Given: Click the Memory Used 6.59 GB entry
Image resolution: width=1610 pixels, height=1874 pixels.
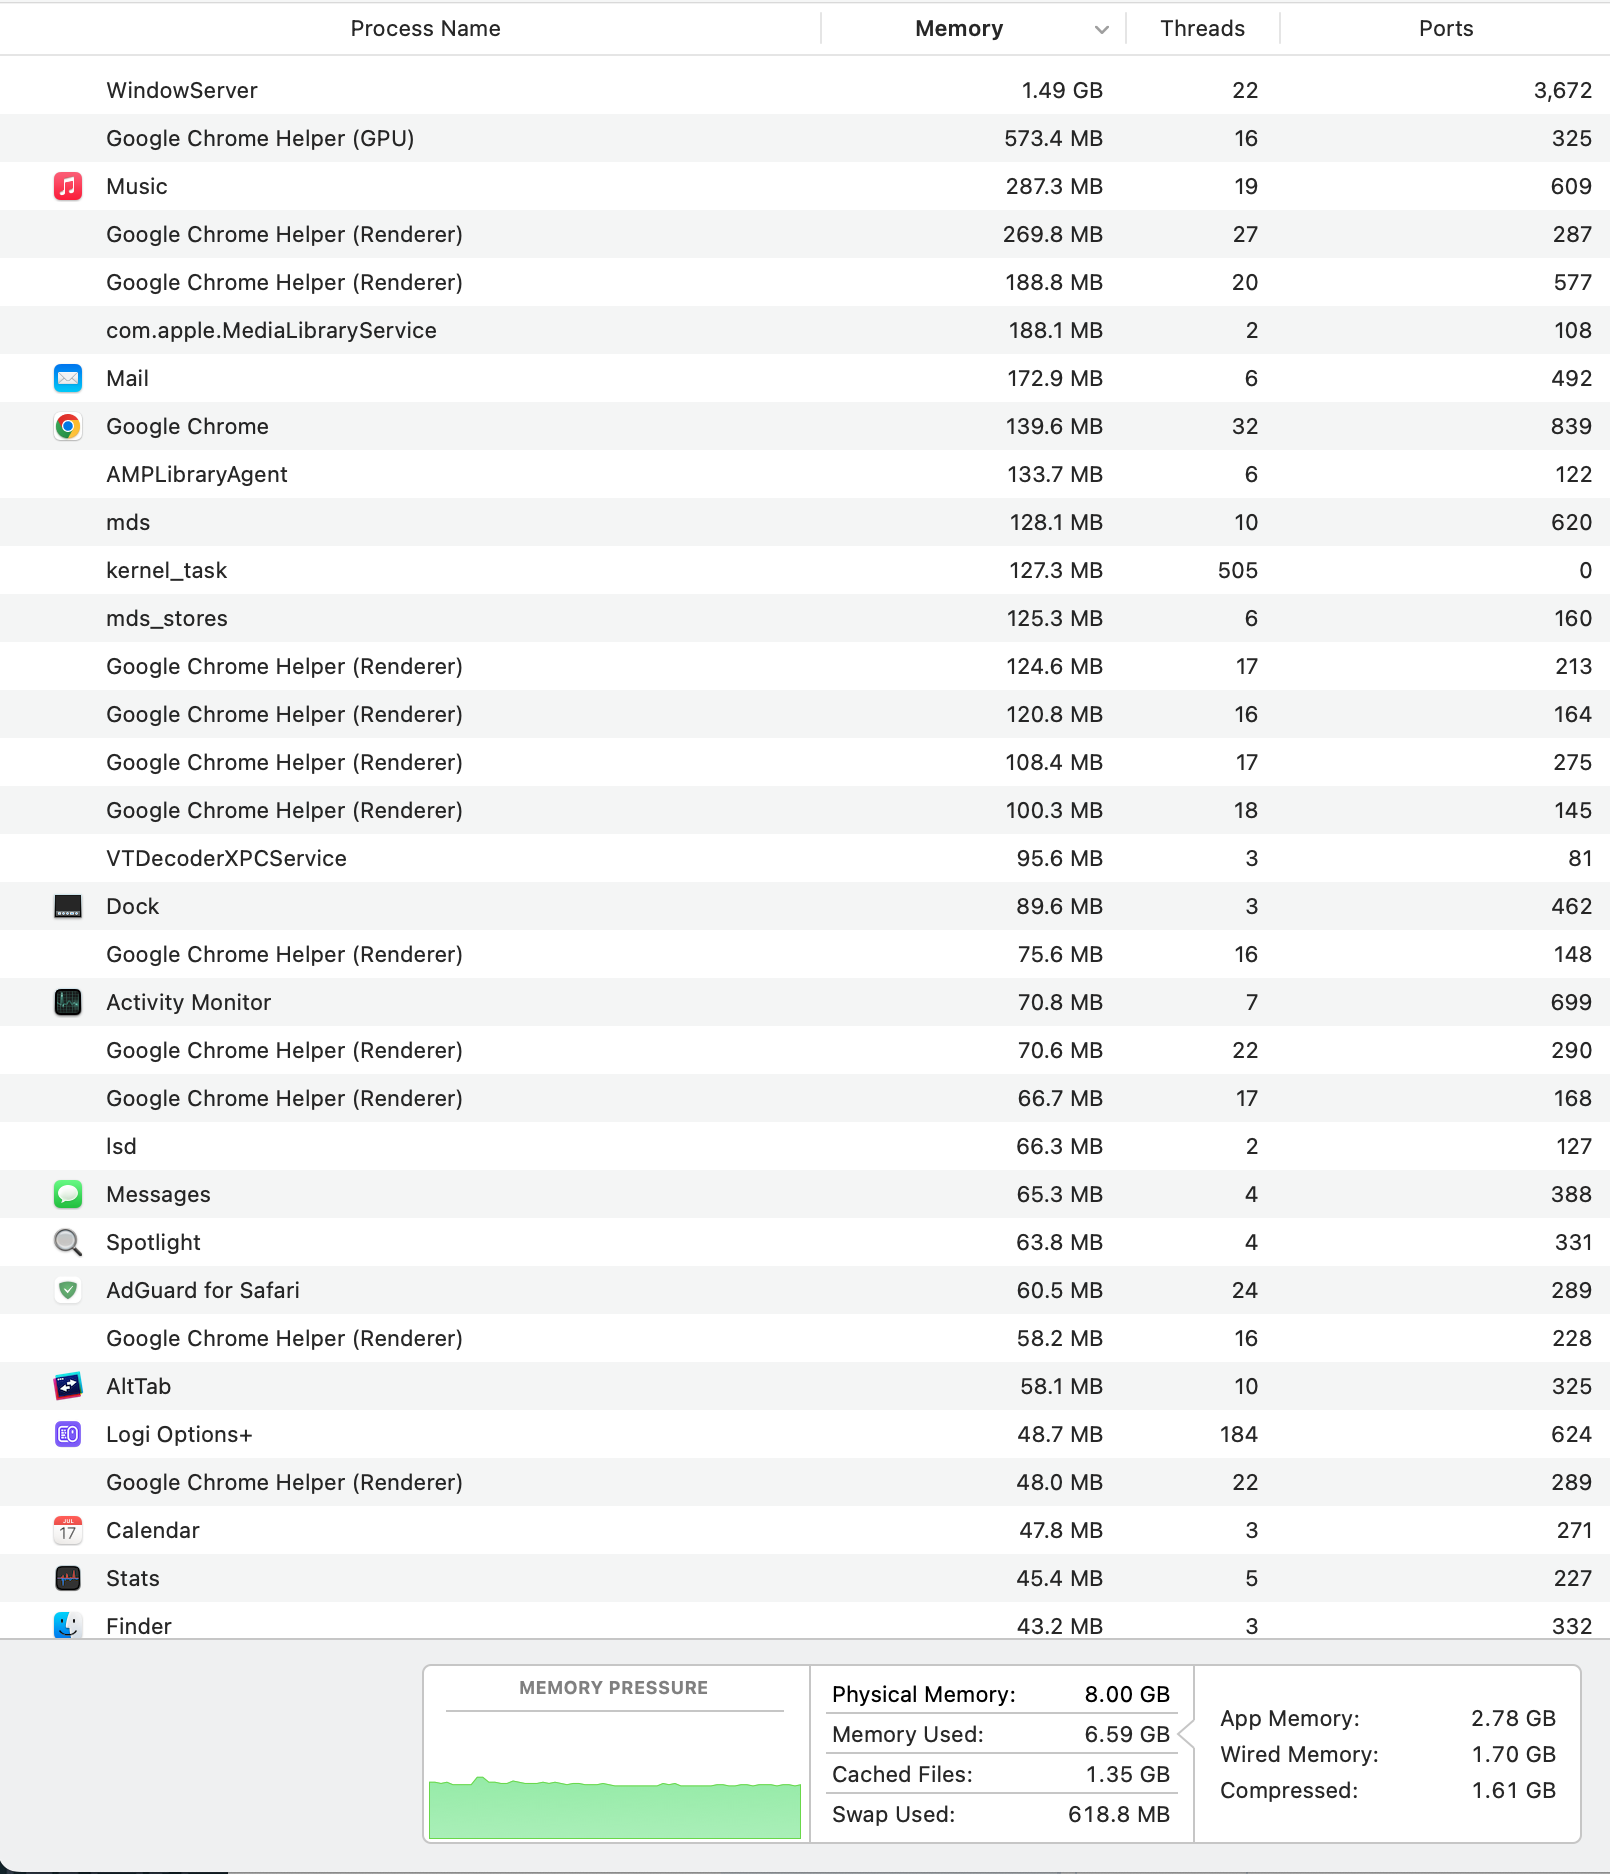Looking at the screenshot, I should (1001, 1734).
